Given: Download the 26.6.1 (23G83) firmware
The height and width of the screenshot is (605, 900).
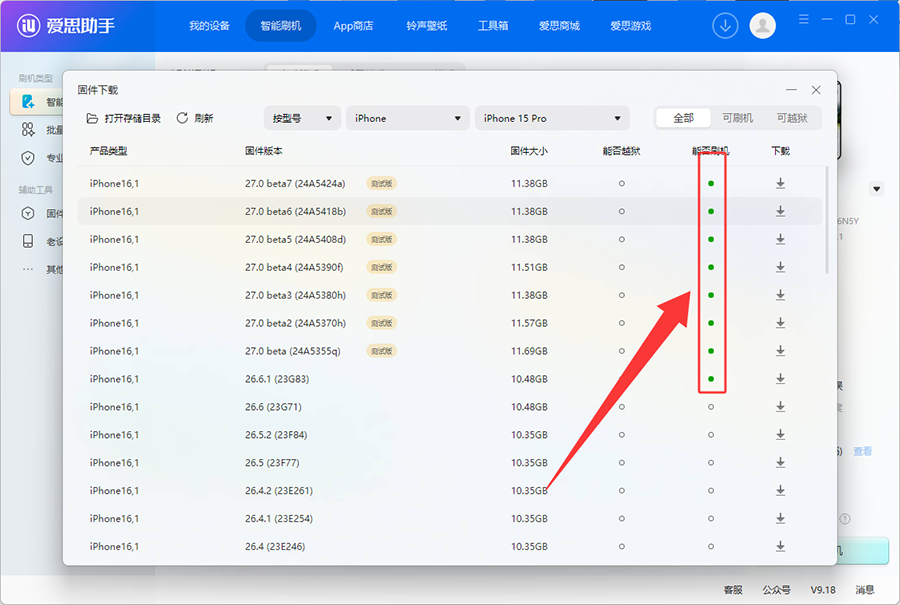Looking at the screenshot, I should click(780, 379).
